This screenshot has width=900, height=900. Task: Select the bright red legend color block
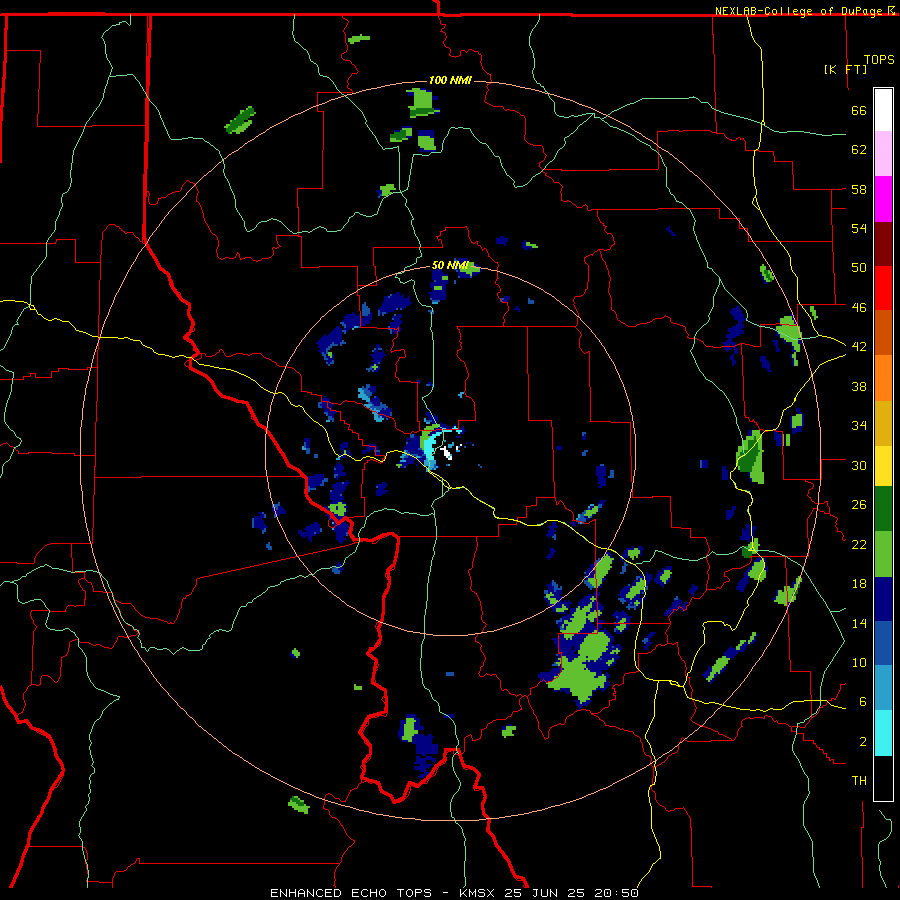point(883,288)
